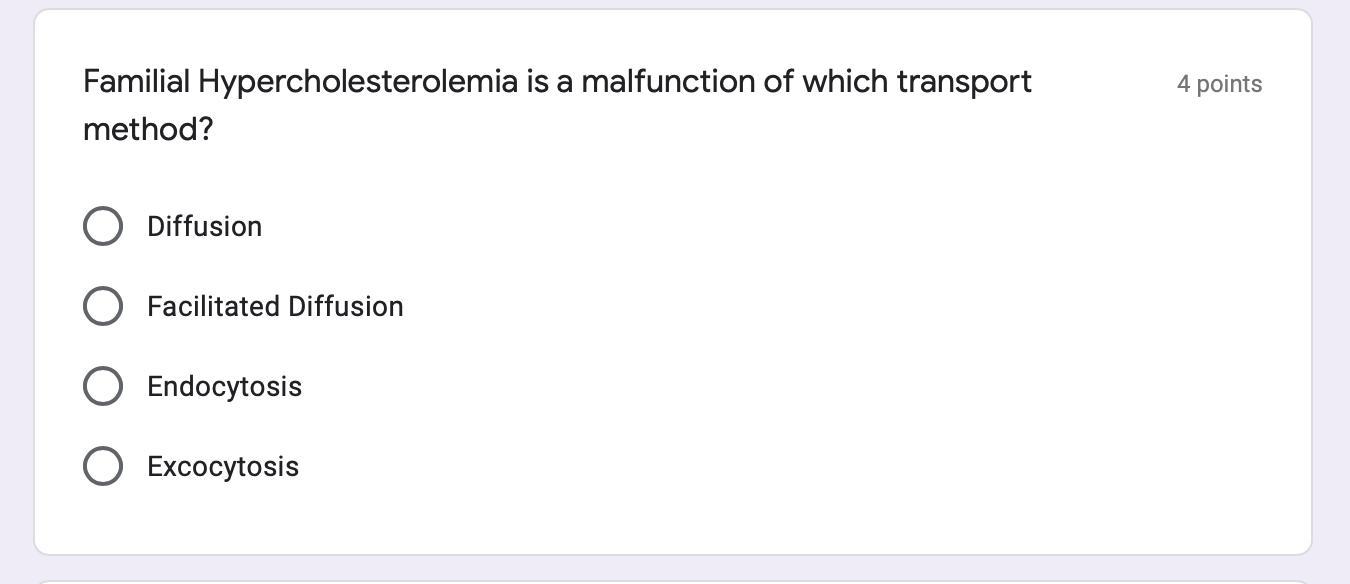
Task: Click the word 'points' in the score label
Action: tap(1229, 84)
